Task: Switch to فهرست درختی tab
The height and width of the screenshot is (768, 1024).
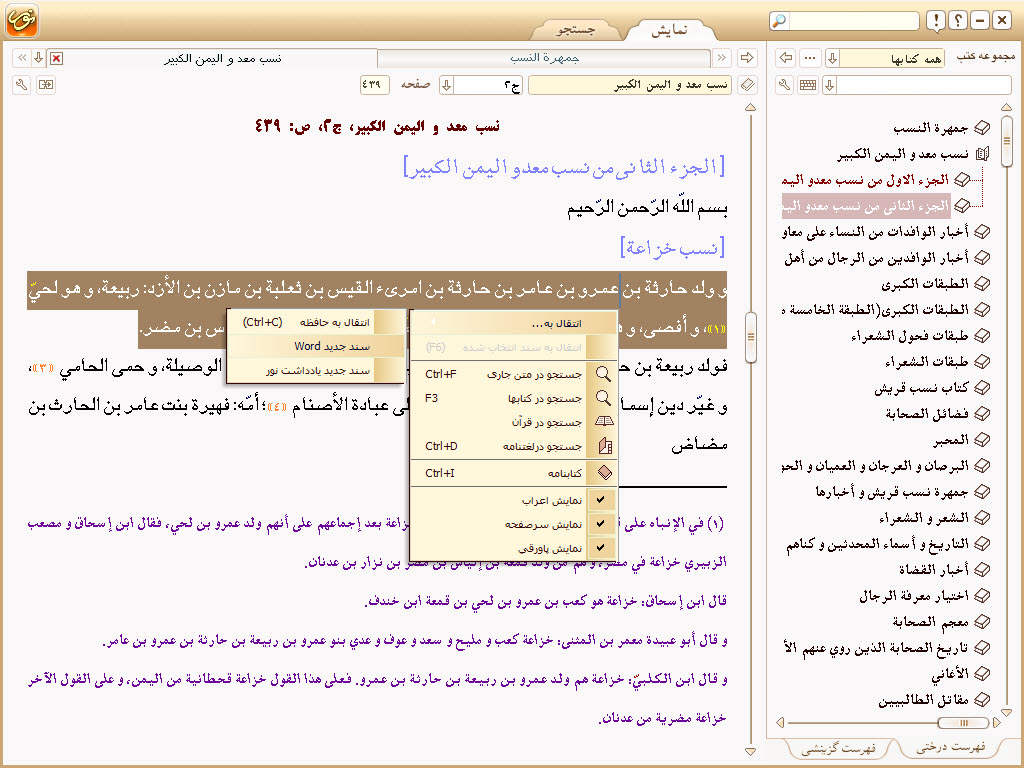Action: point(951,746)
